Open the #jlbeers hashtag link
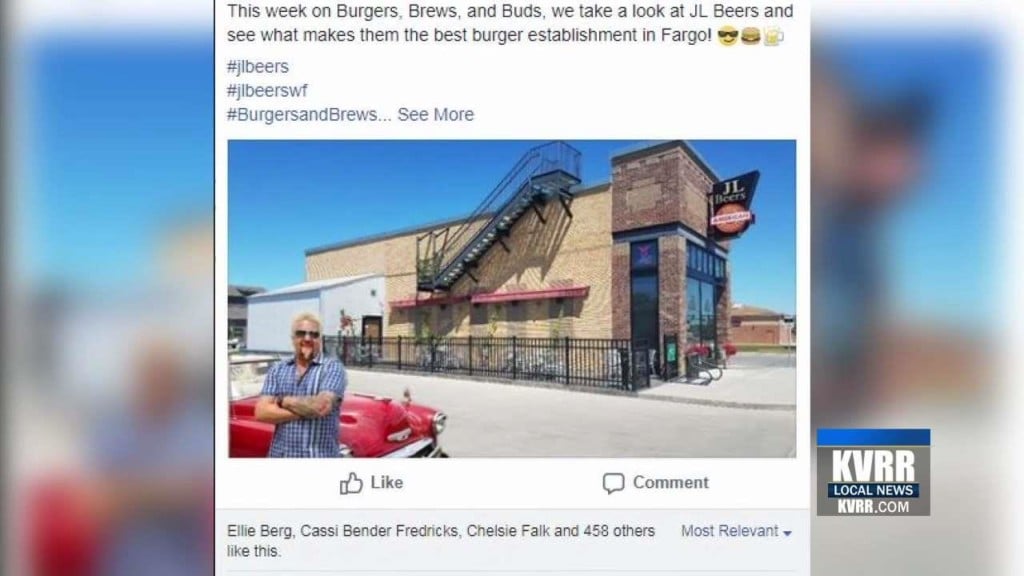This screenshot has height=576, width=1024. pos(257,67)
